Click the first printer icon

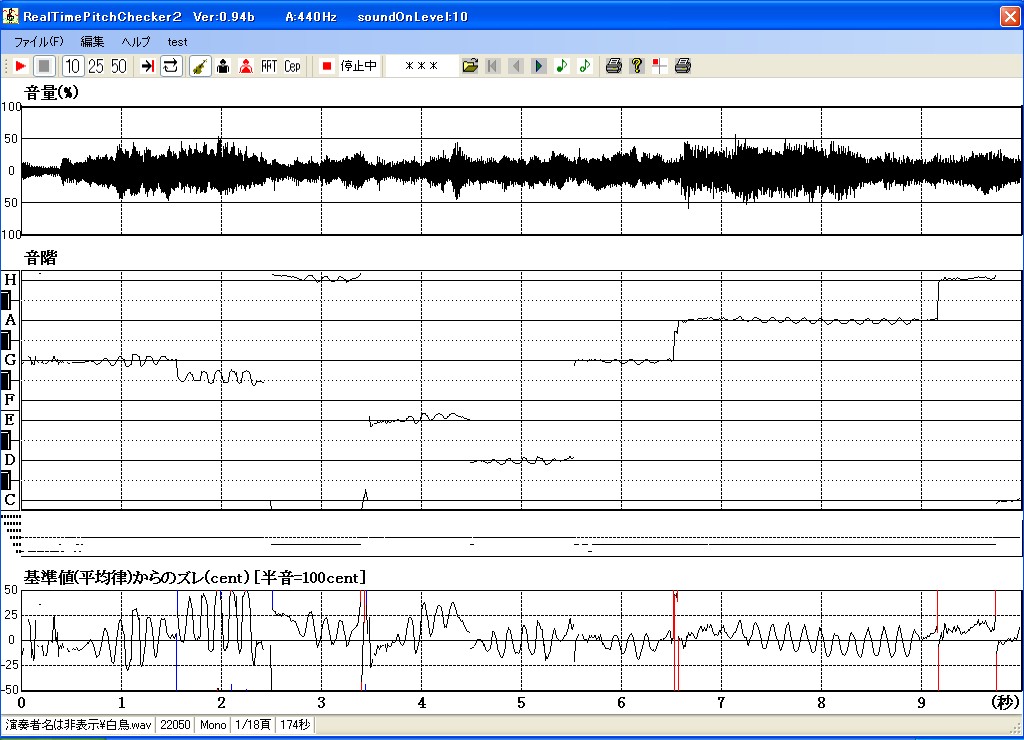(x=613, y=66)
